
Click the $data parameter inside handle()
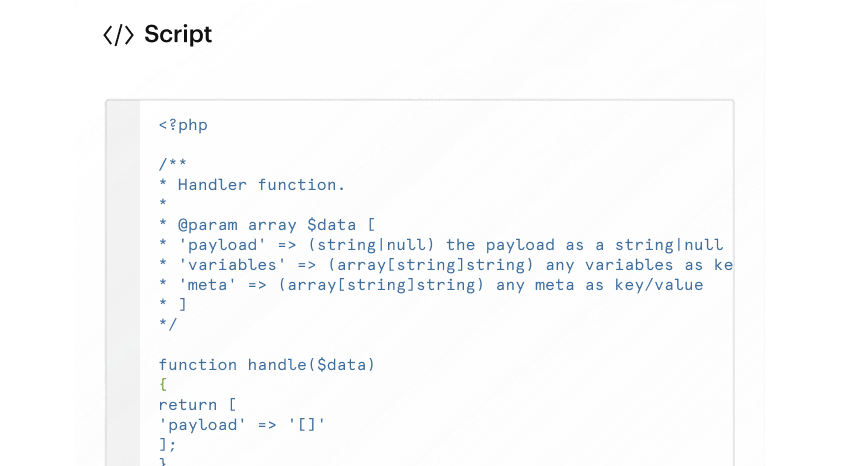click(x=341, y=365)
